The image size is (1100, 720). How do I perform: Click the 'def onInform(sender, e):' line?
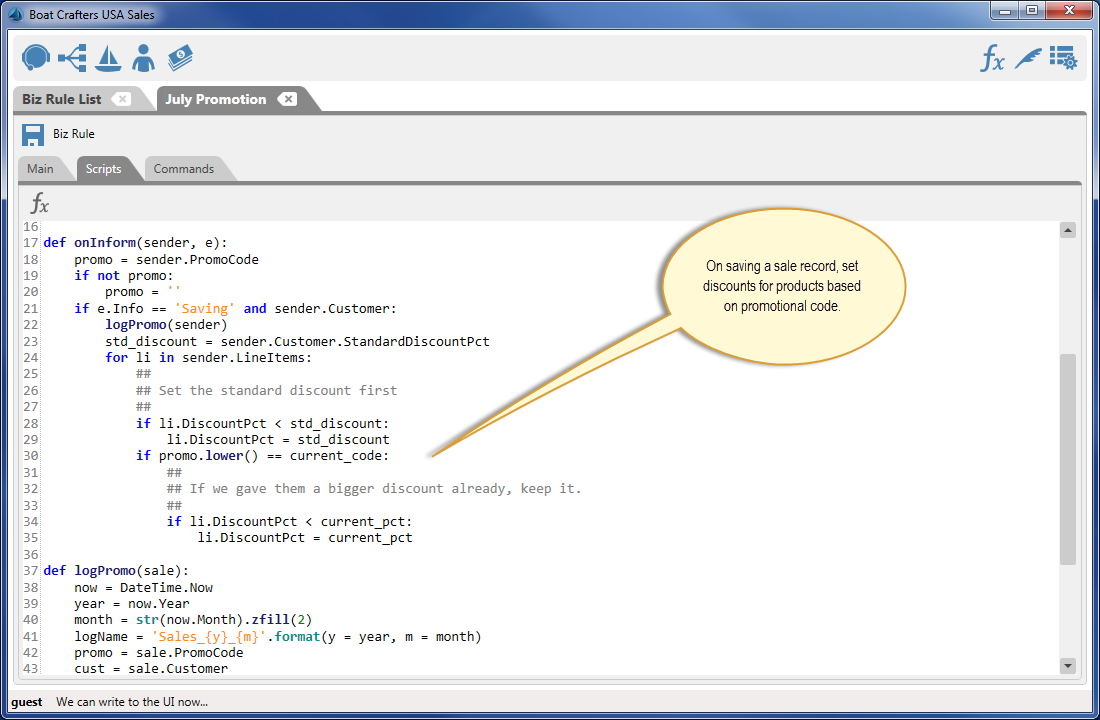pyautogui.click(x=135, y=243)
